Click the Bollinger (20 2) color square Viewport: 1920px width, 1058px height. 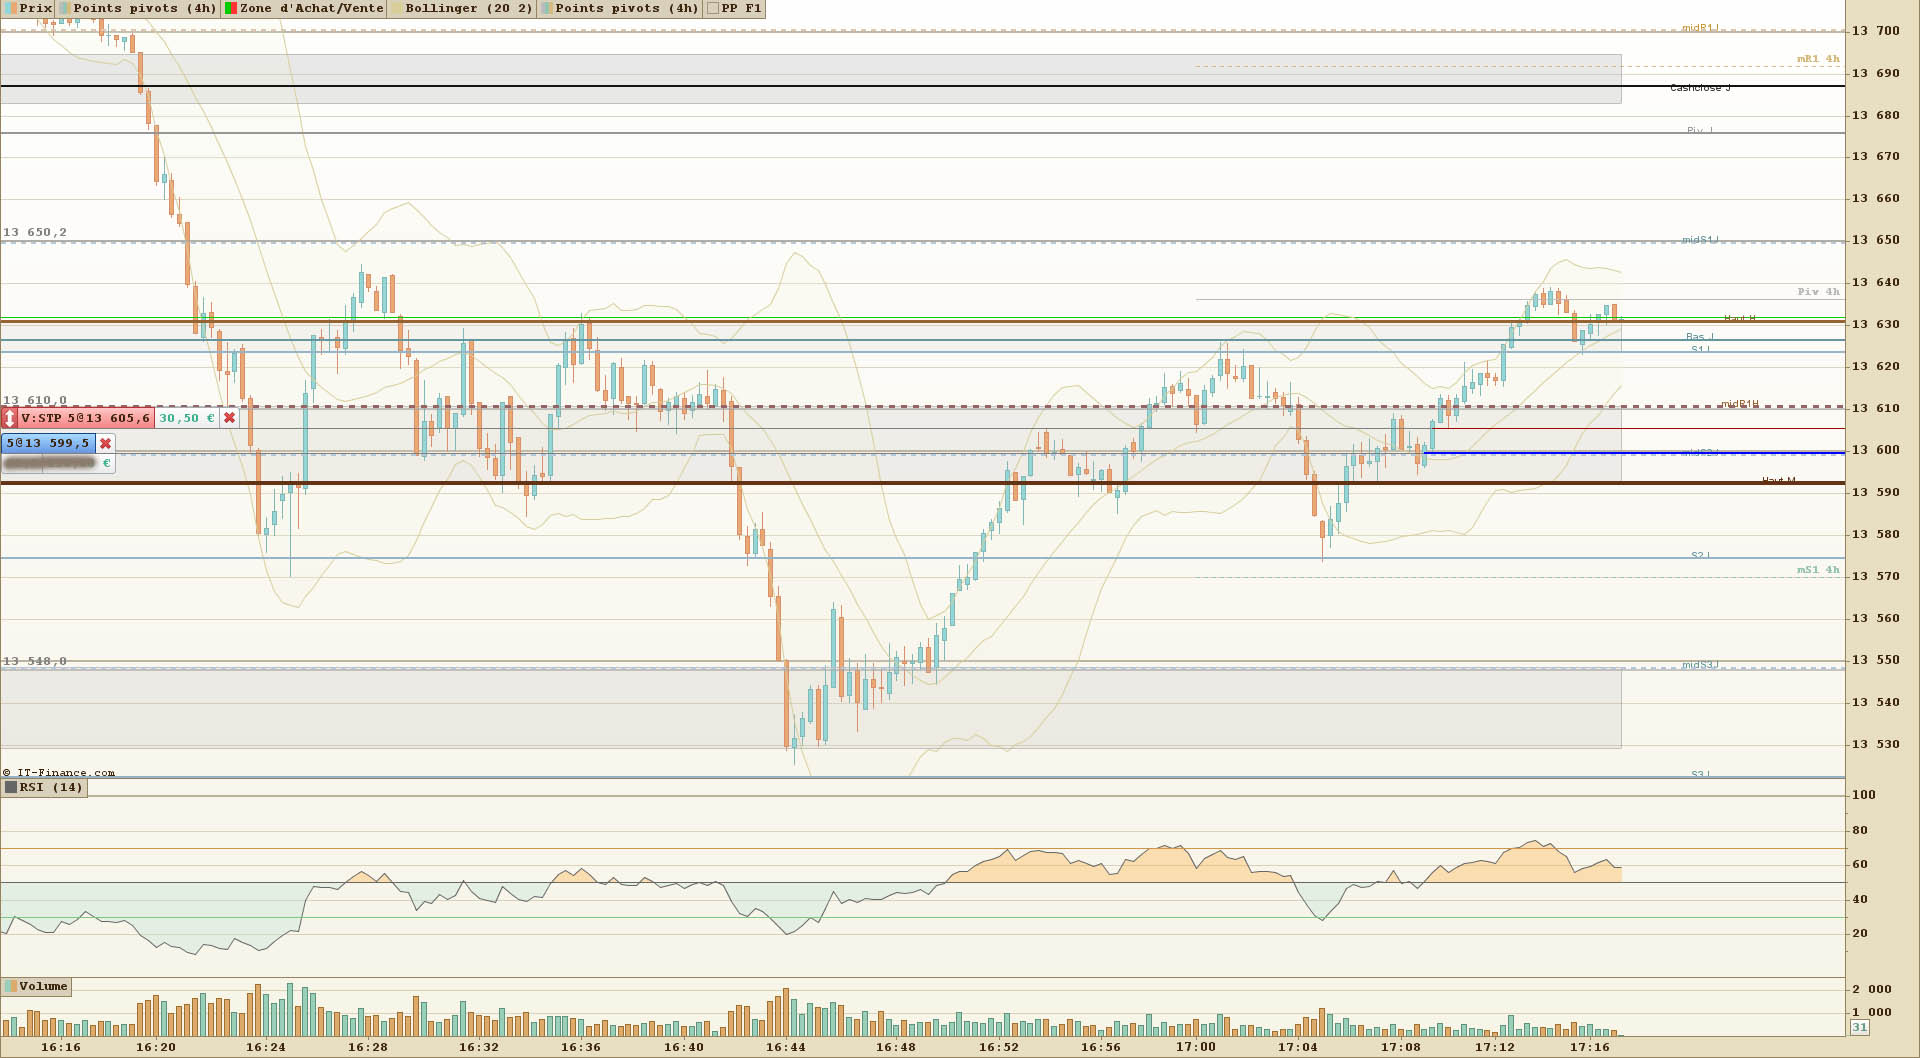pos(396,8)
